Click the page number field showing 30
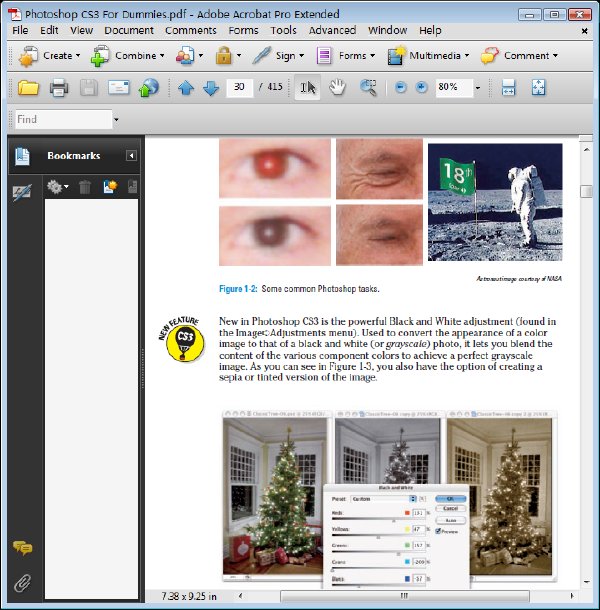The image size is (600, 610). point(239,87)
